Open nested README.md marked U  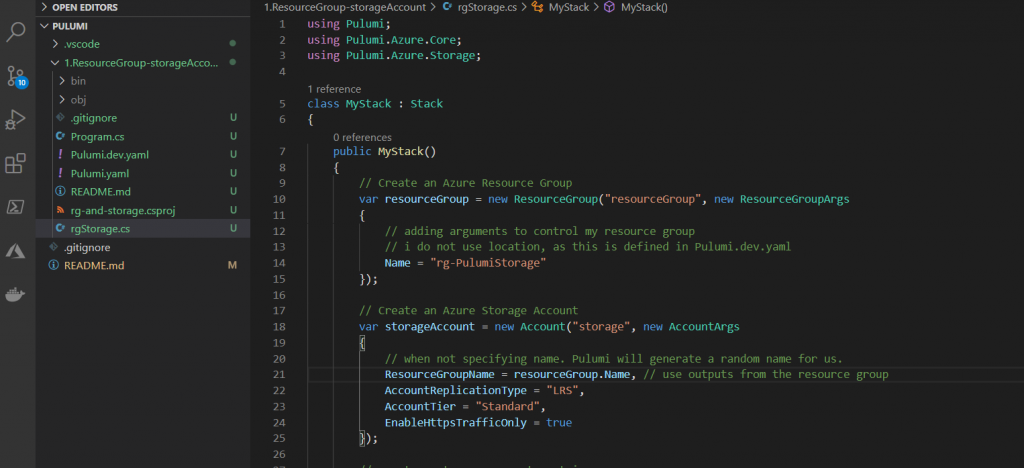pos(143,192)
